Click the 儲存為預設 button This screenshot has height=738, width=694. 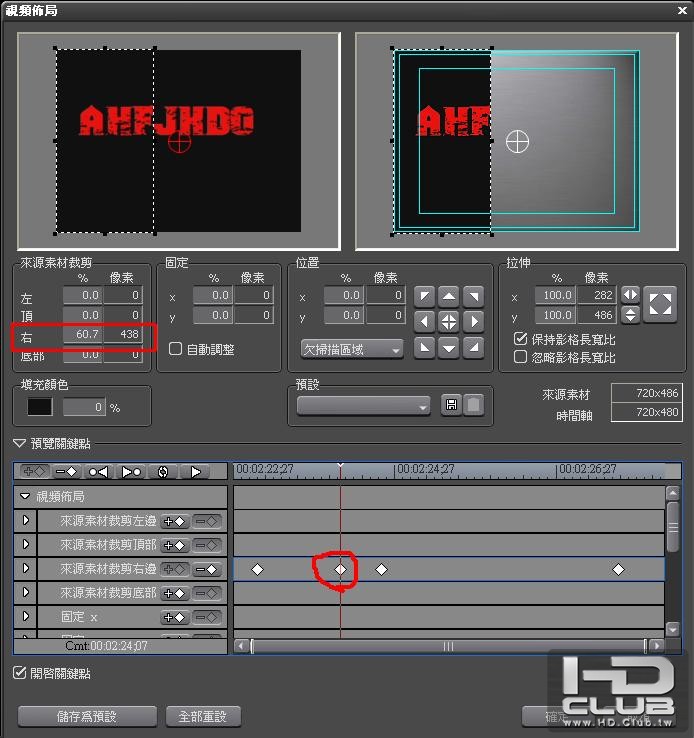[x=87, y=716]
